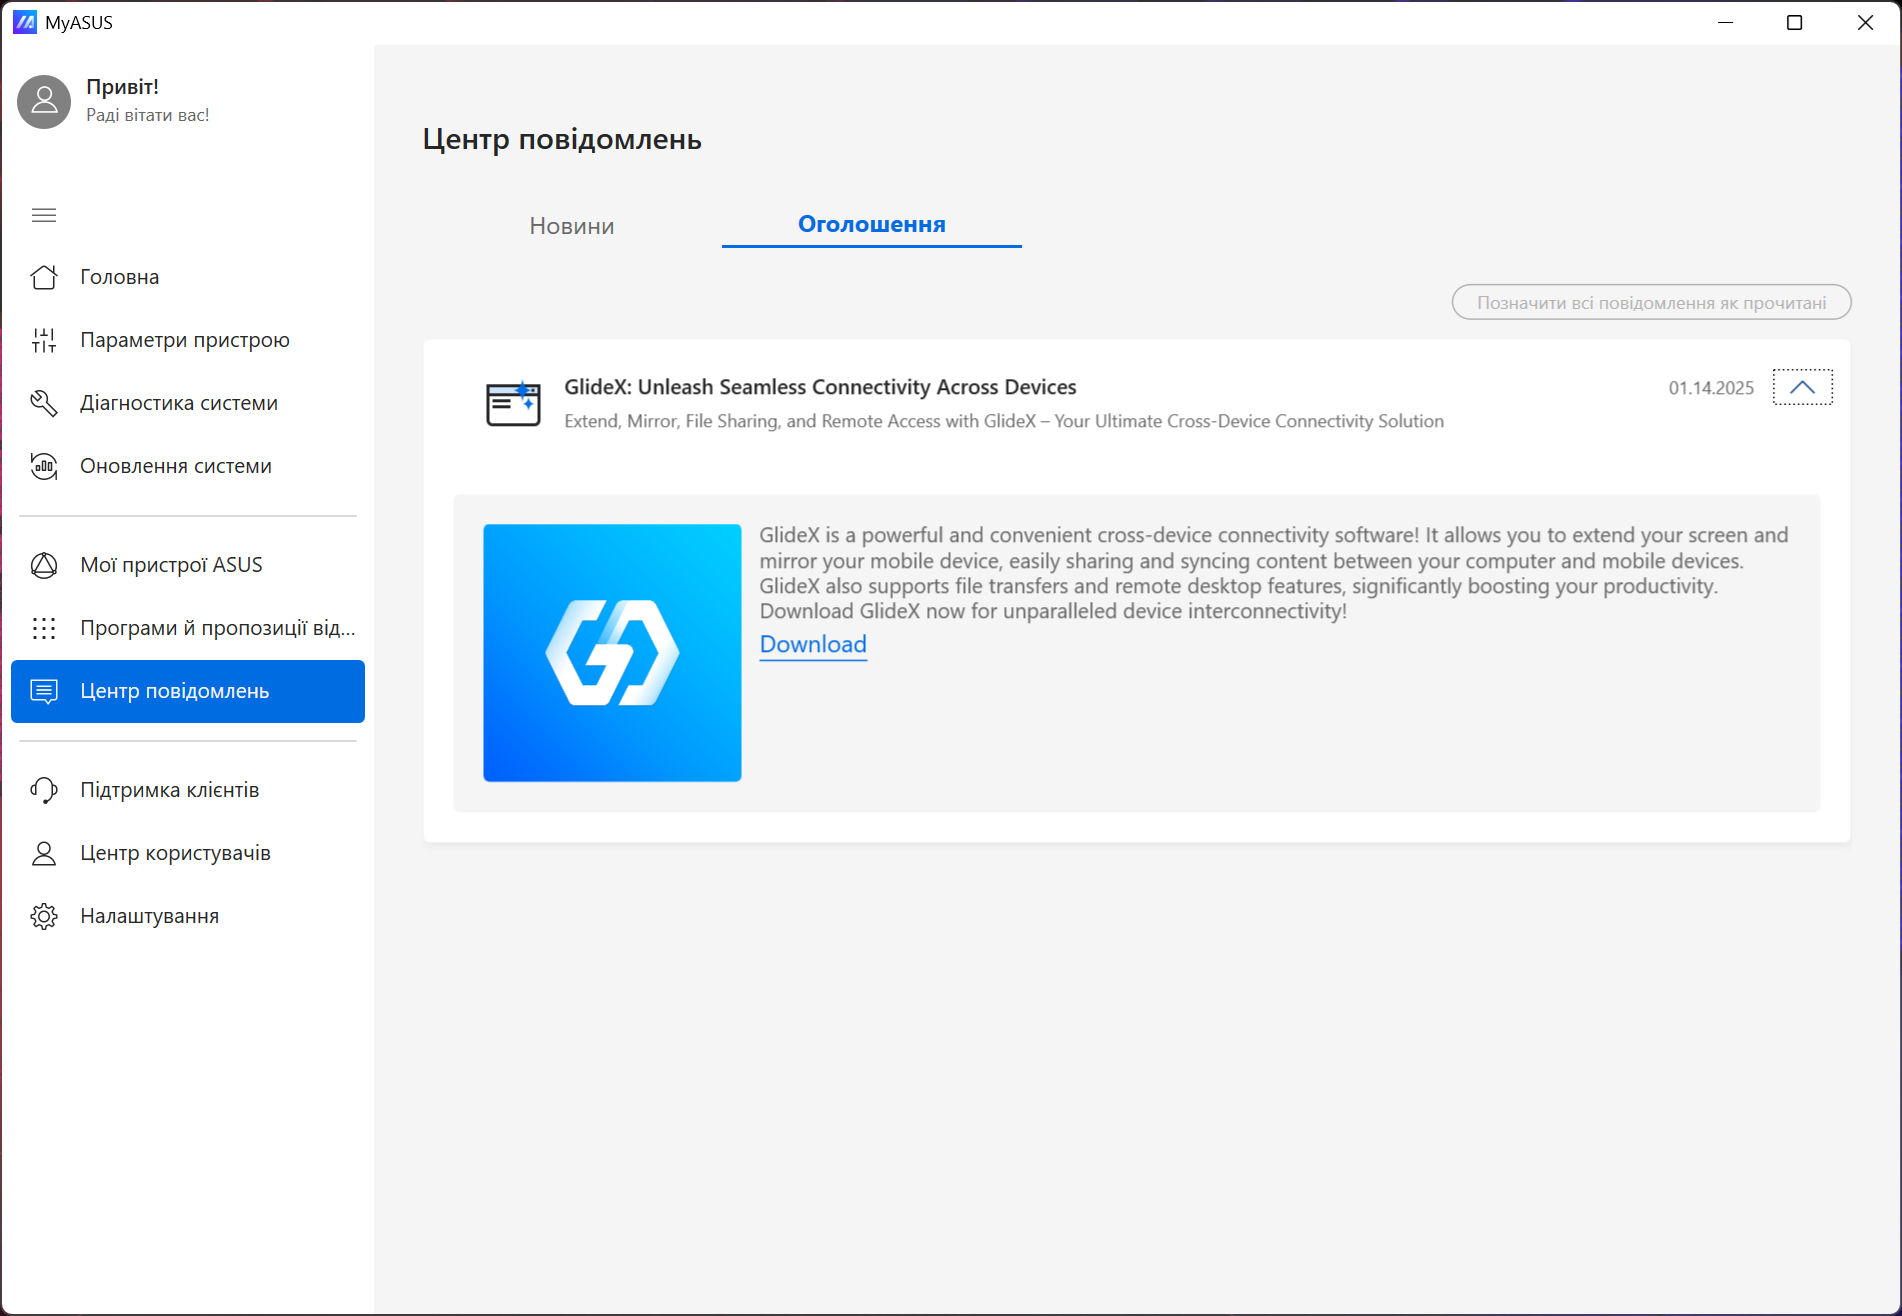The image size is (1902, 1316).
Task: Click the GlideX announcement title text
Action: 820,387
